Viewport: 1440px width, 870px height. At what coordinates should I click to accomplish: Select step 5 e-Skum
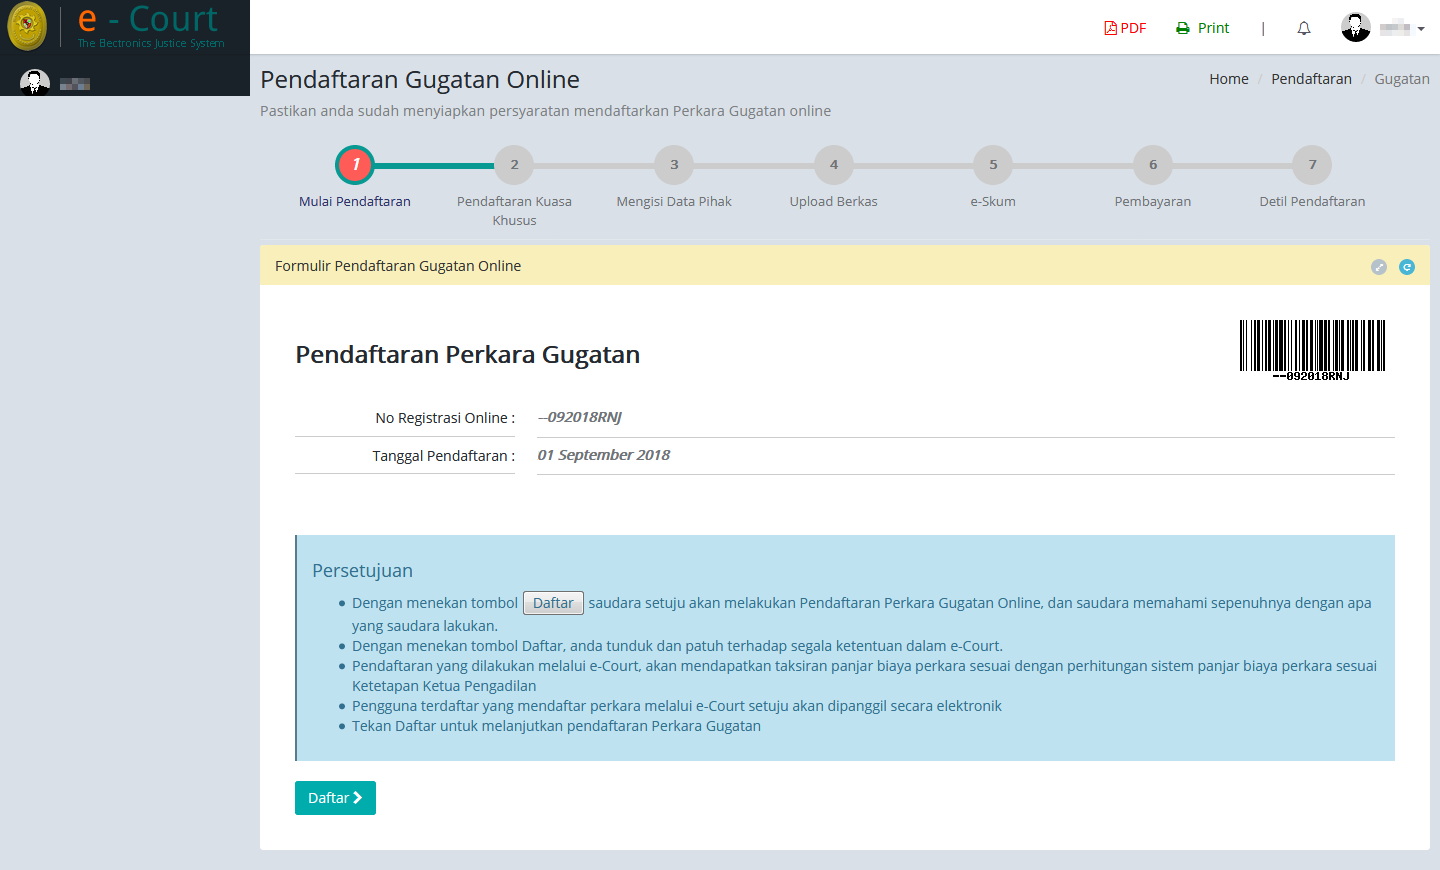pos(993,165)
